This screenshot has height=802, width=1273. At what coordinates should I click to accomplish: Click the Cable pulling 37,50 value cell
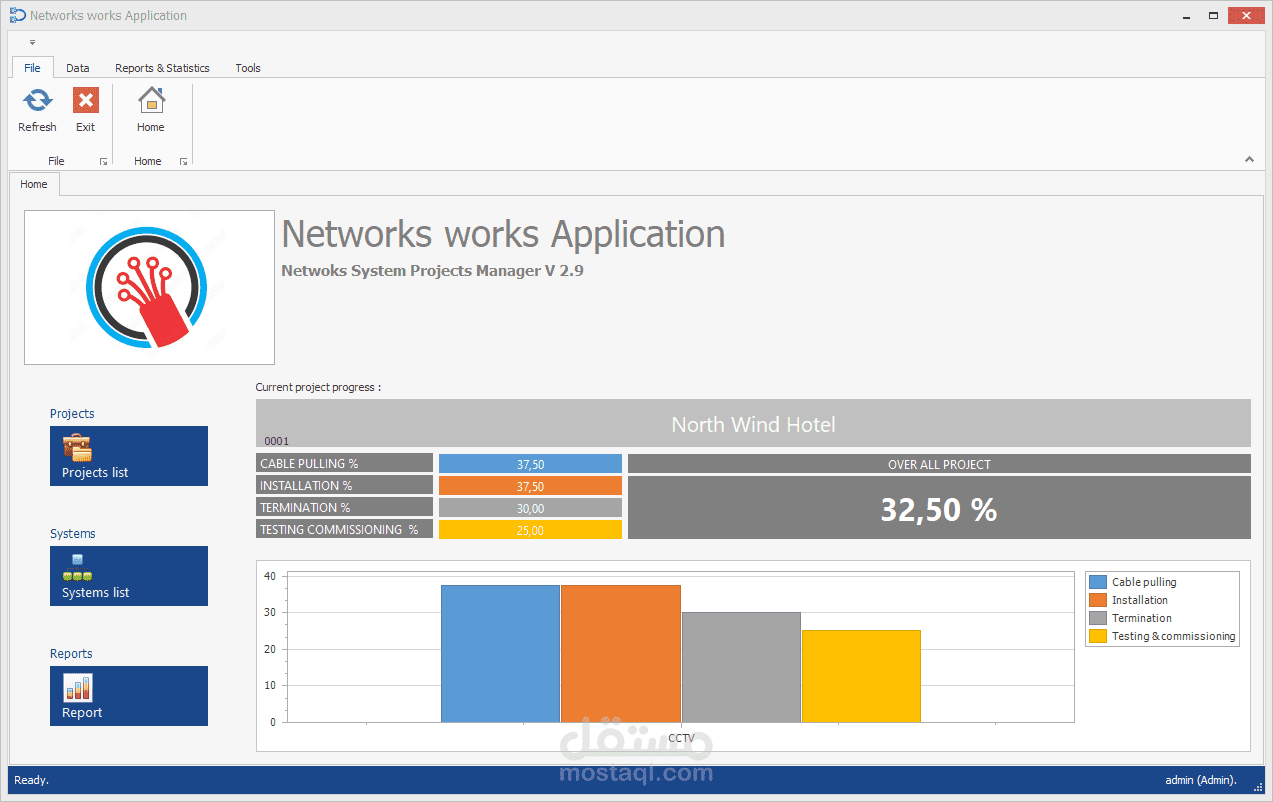(x=530, y=464)
